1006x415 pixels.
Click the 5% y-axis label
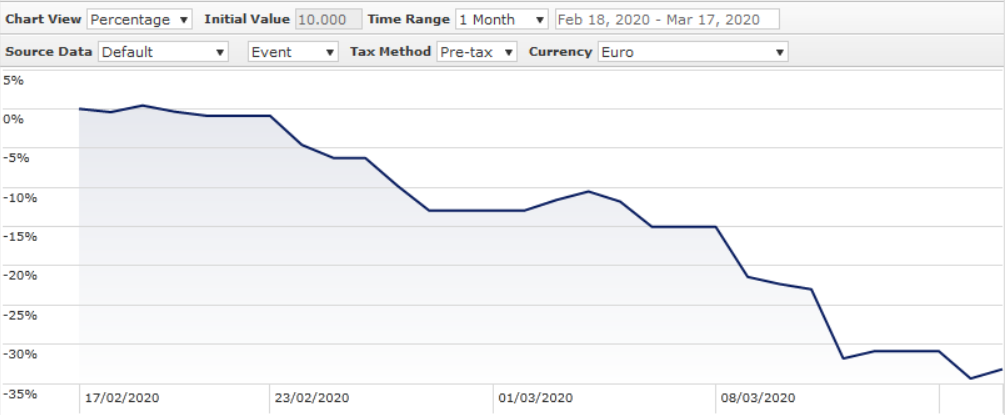(x=13, y=79)
